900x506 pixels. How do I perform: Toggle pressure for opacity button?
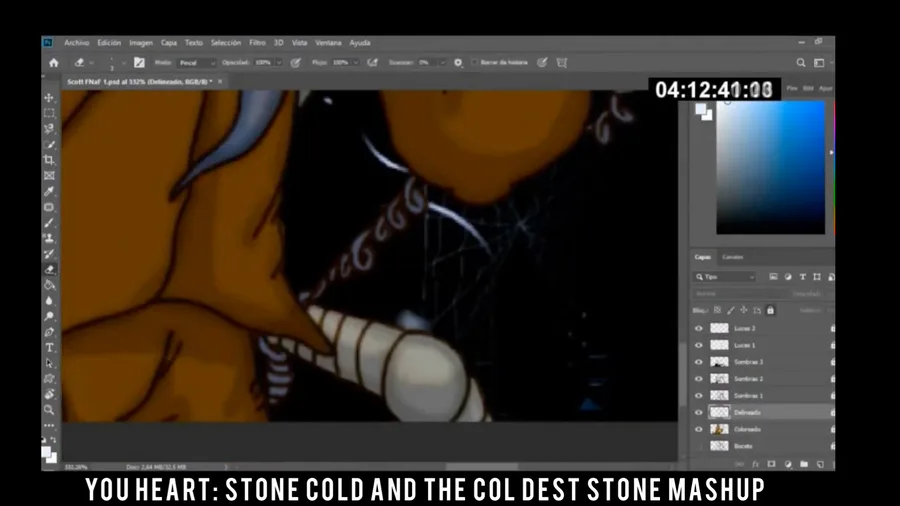(x=296, y=63)
